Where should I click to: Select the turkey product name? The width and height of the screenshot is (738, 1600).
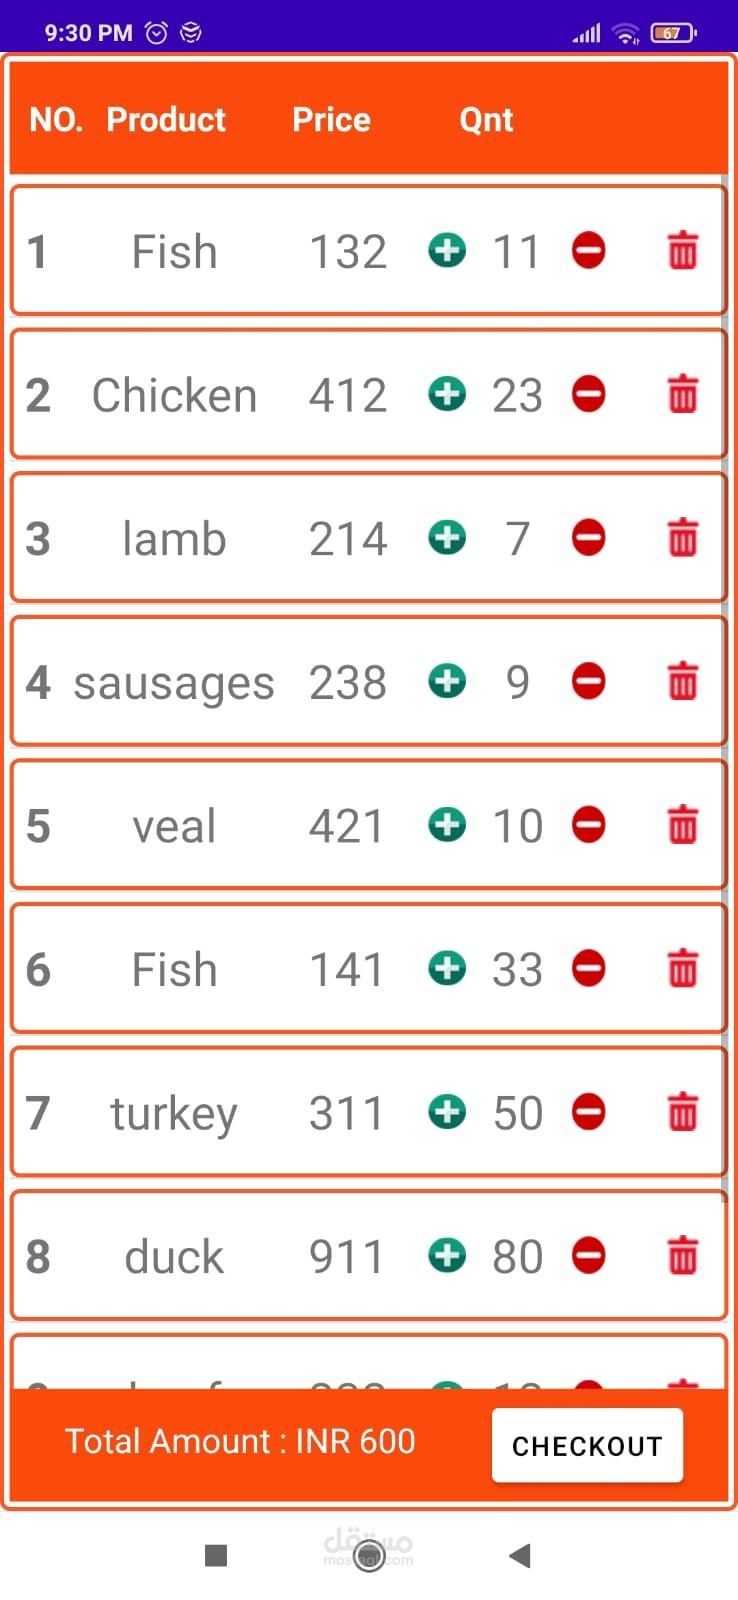click(x=174, y=1114)
